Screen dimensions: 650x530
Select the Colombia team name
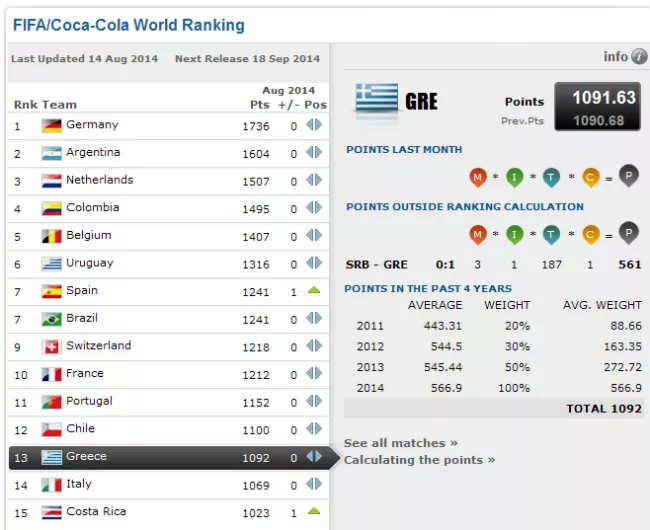click(x=92, y=208)
